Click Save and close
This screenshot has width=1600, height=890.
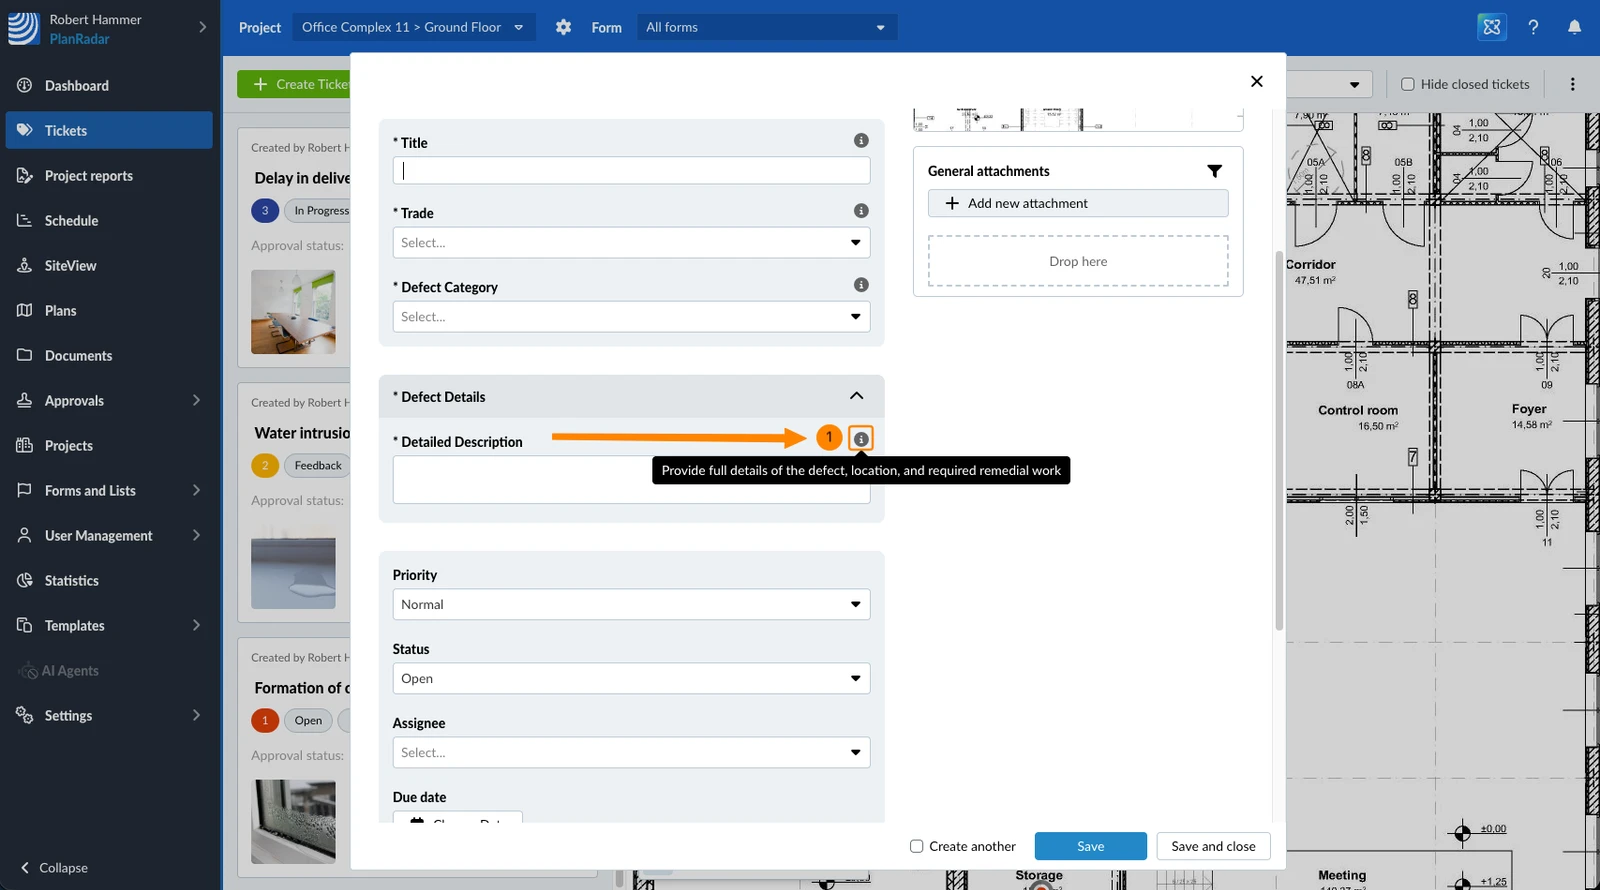pos(1214,846)
